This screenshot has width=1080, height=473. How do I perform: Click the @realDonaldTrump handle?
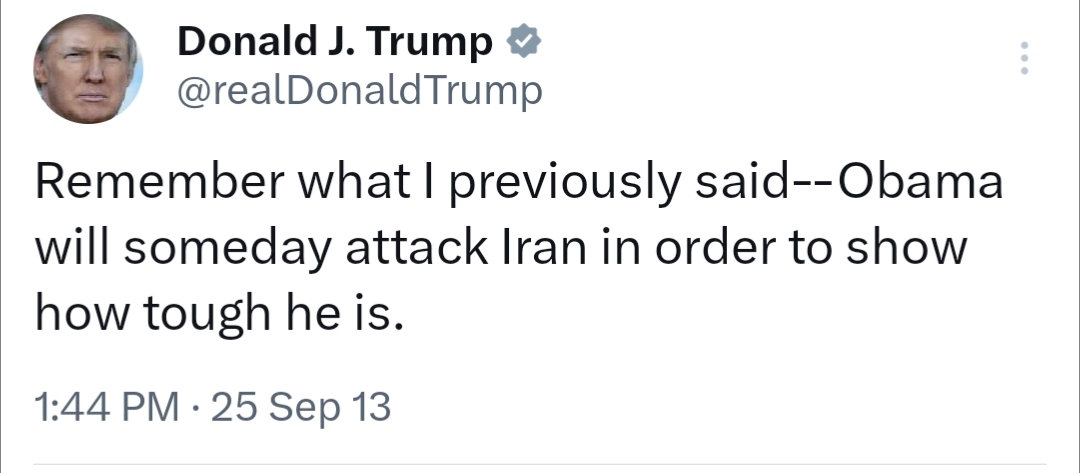(358, 93)
